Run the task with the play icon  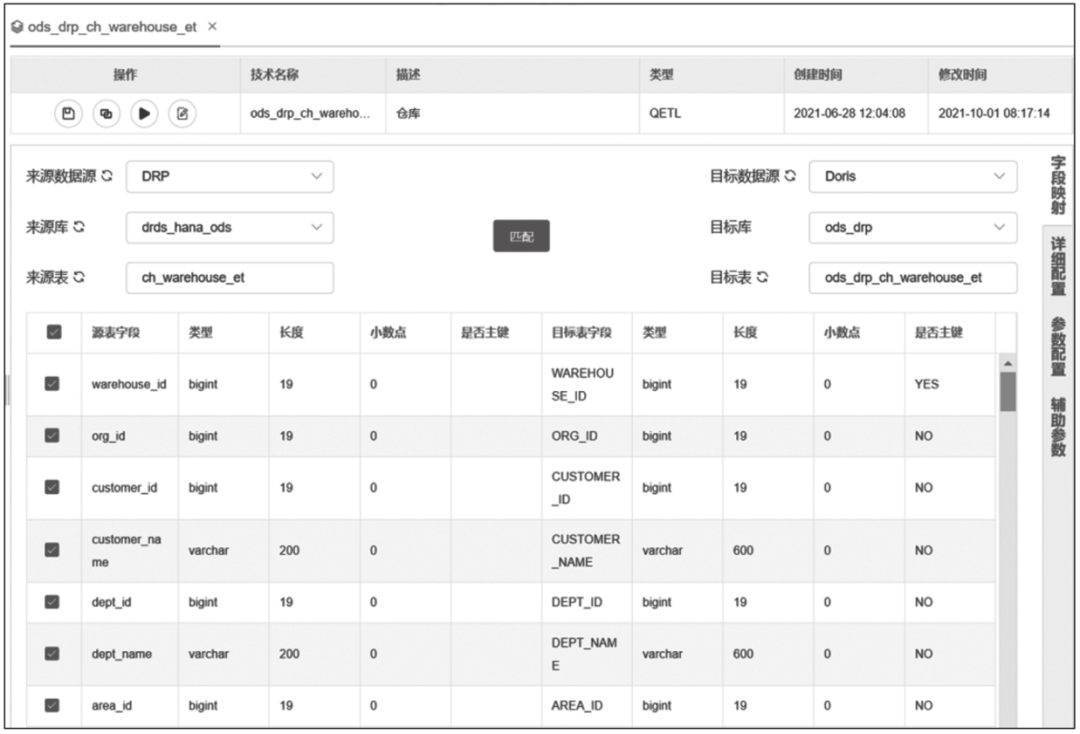click(144, 114)
